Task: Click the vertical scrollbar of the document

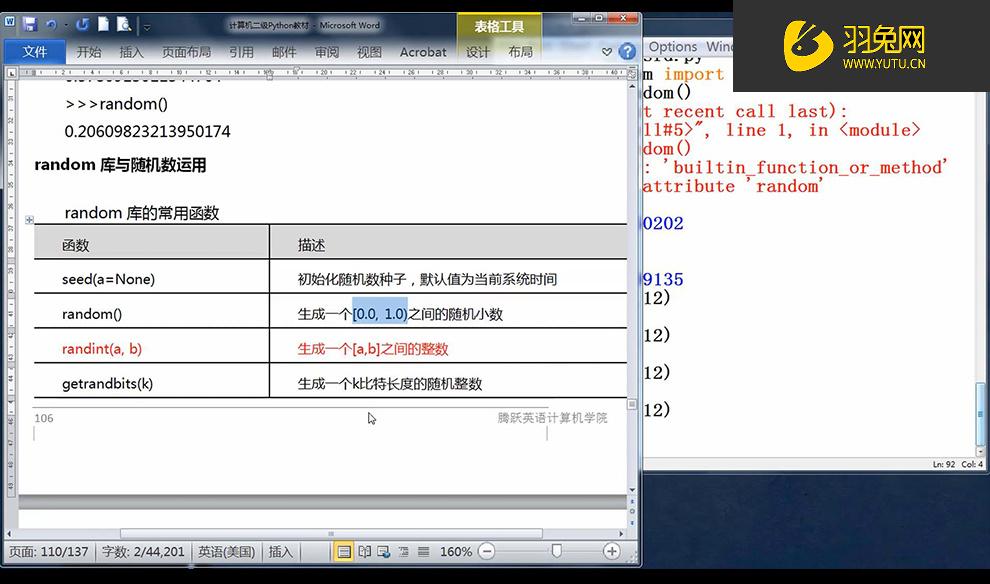Action: click(631, 300)
